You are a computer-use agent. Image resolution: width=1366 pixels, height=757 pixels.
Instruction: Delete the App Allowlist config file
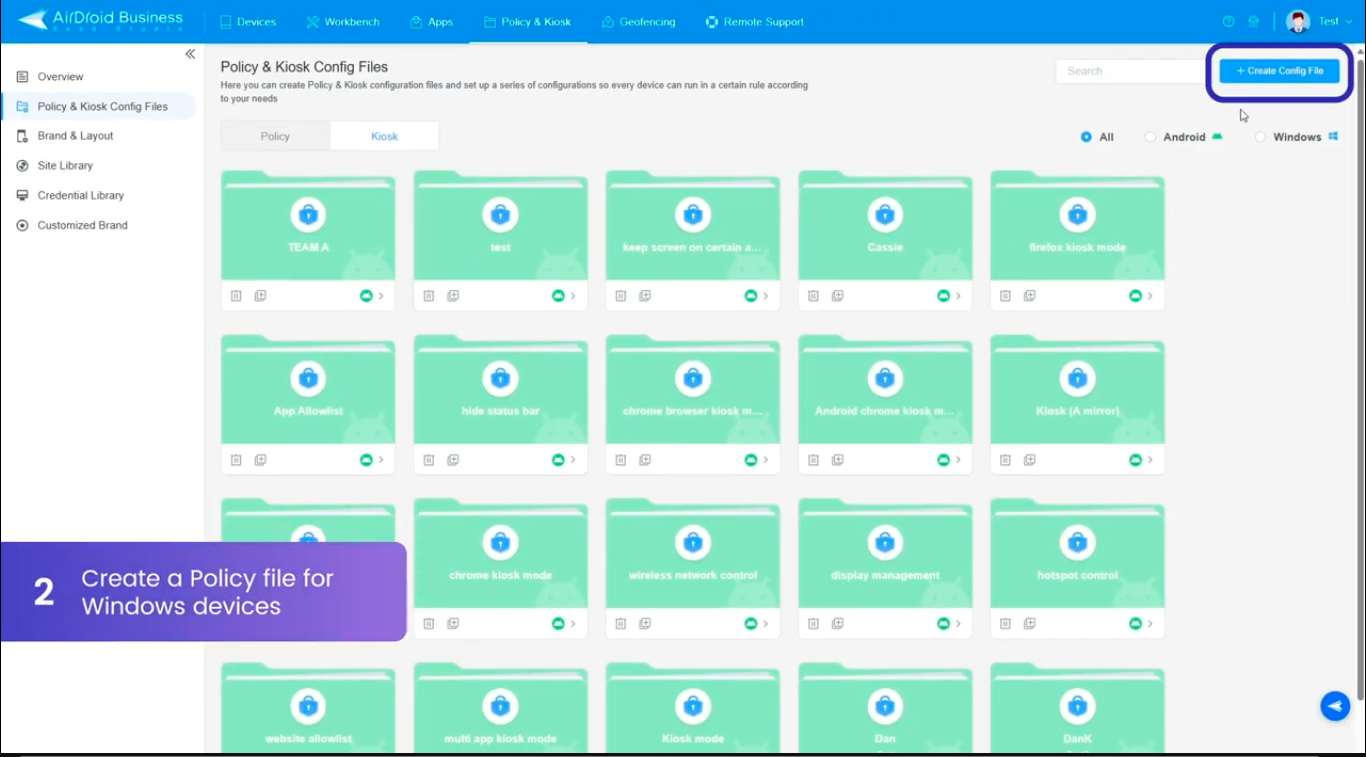[236, 460]
